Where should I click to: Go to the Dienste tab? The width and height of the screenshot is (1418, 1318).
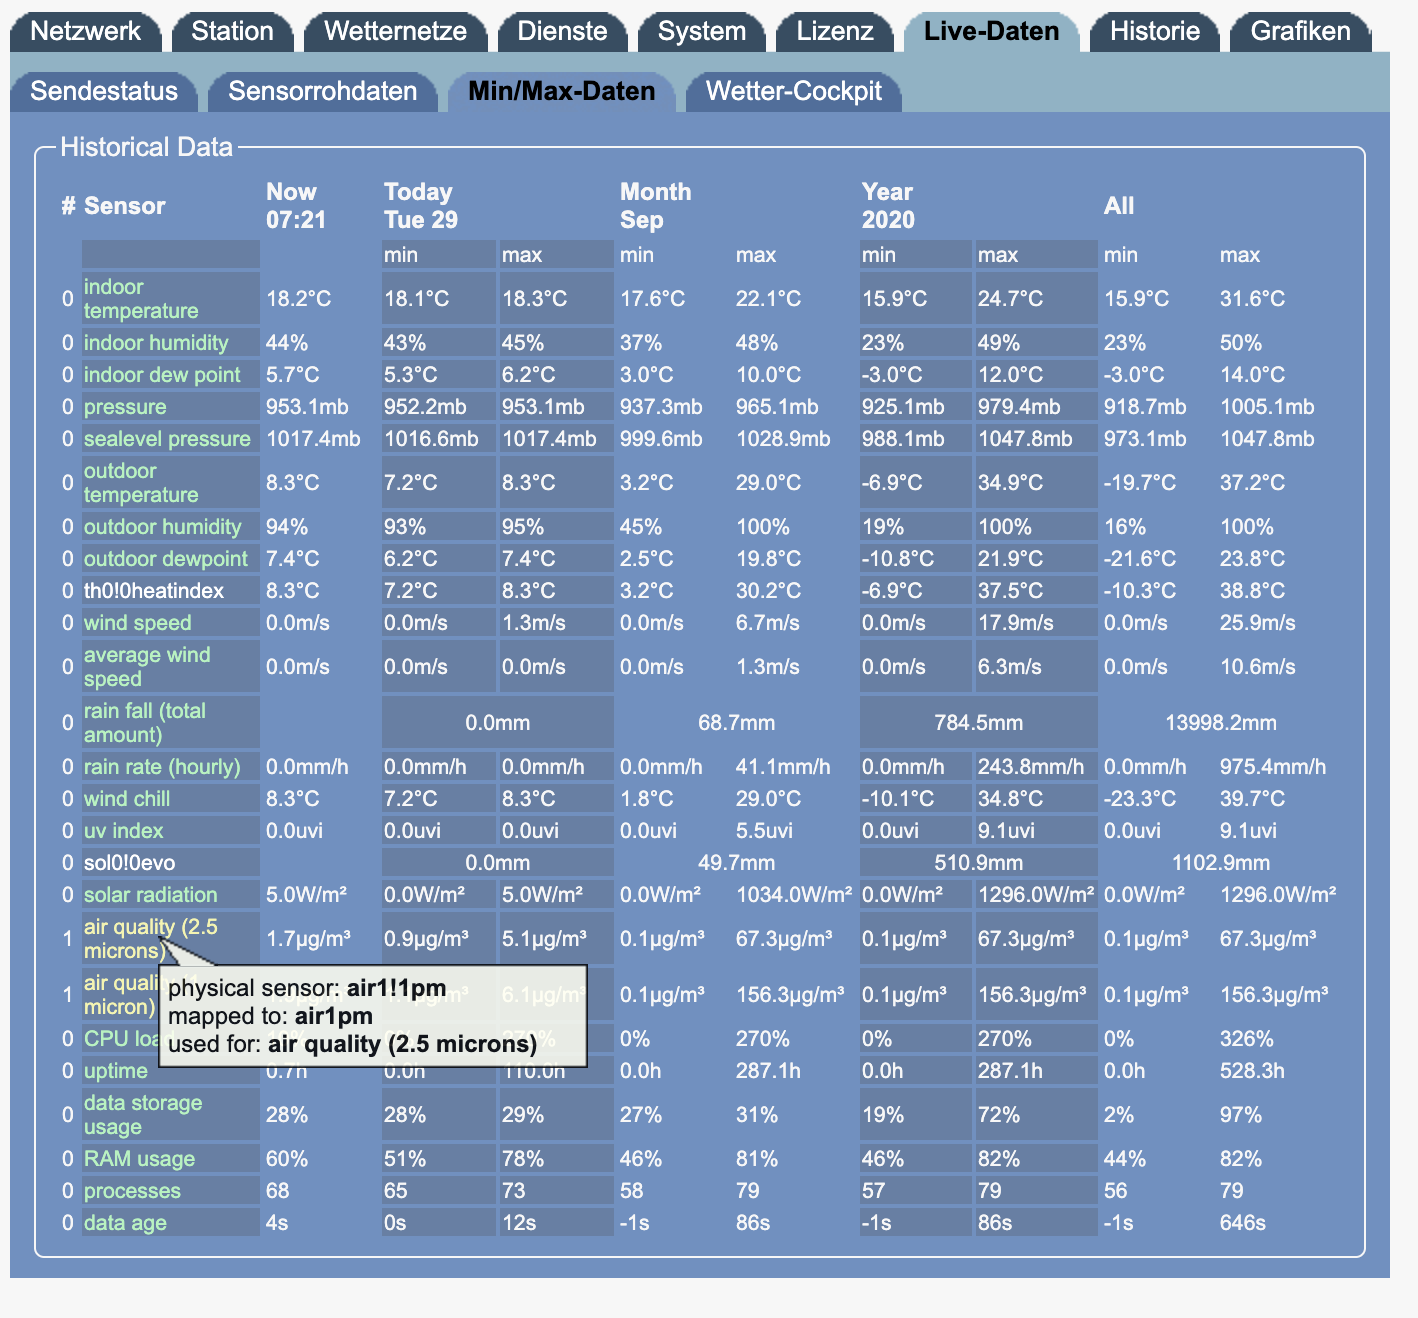[562, 31]
